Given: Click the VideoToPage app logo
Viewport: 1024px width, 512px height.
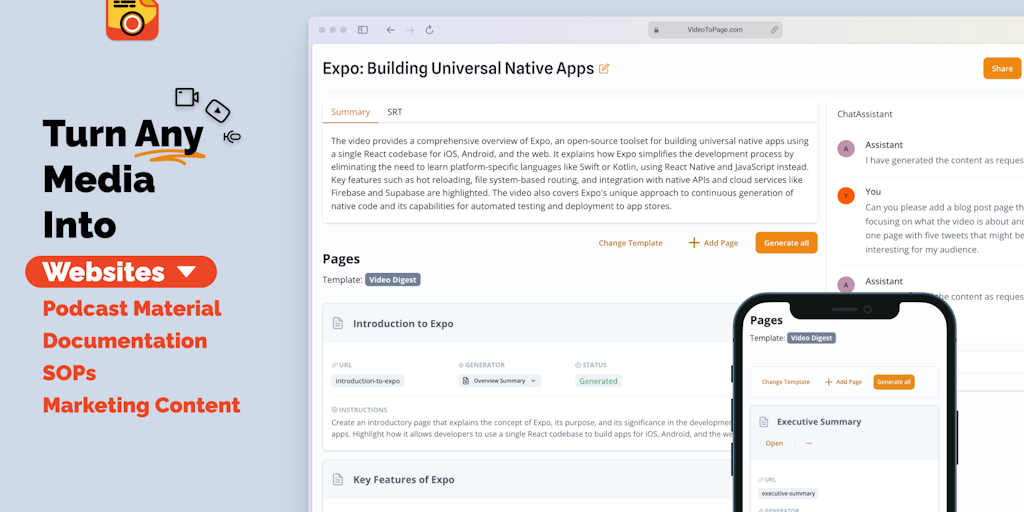Looking at the screenshot, I should [x=132, y=18].
